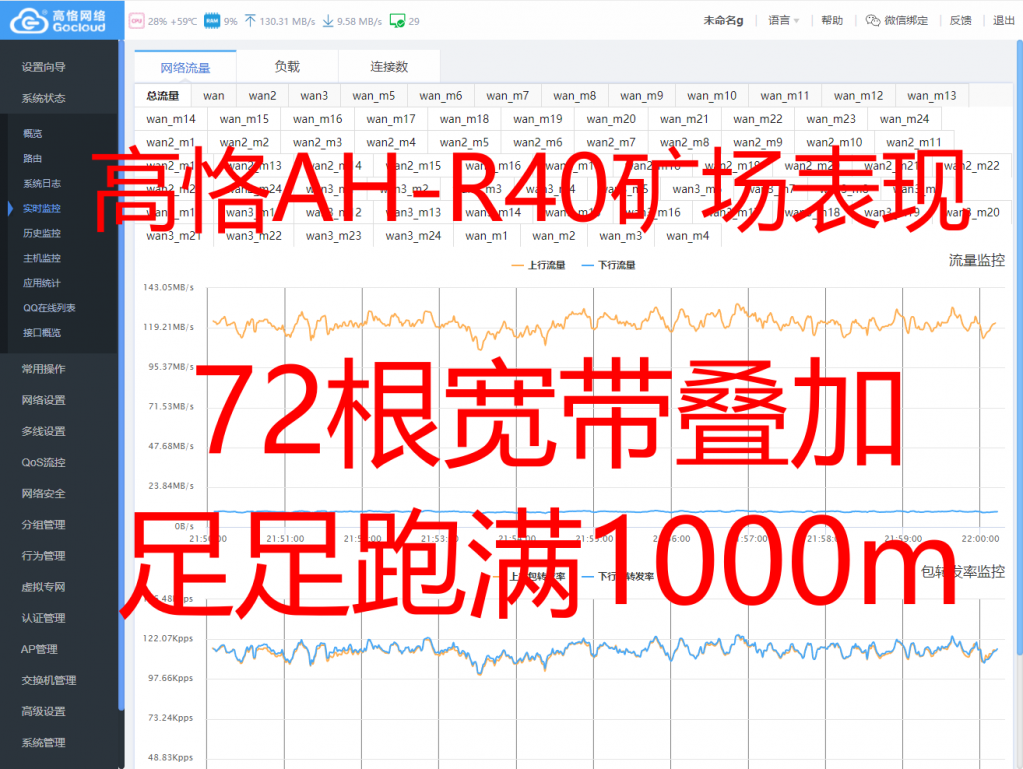Open the 接口概览 submenu item

(x=42, y=333)
